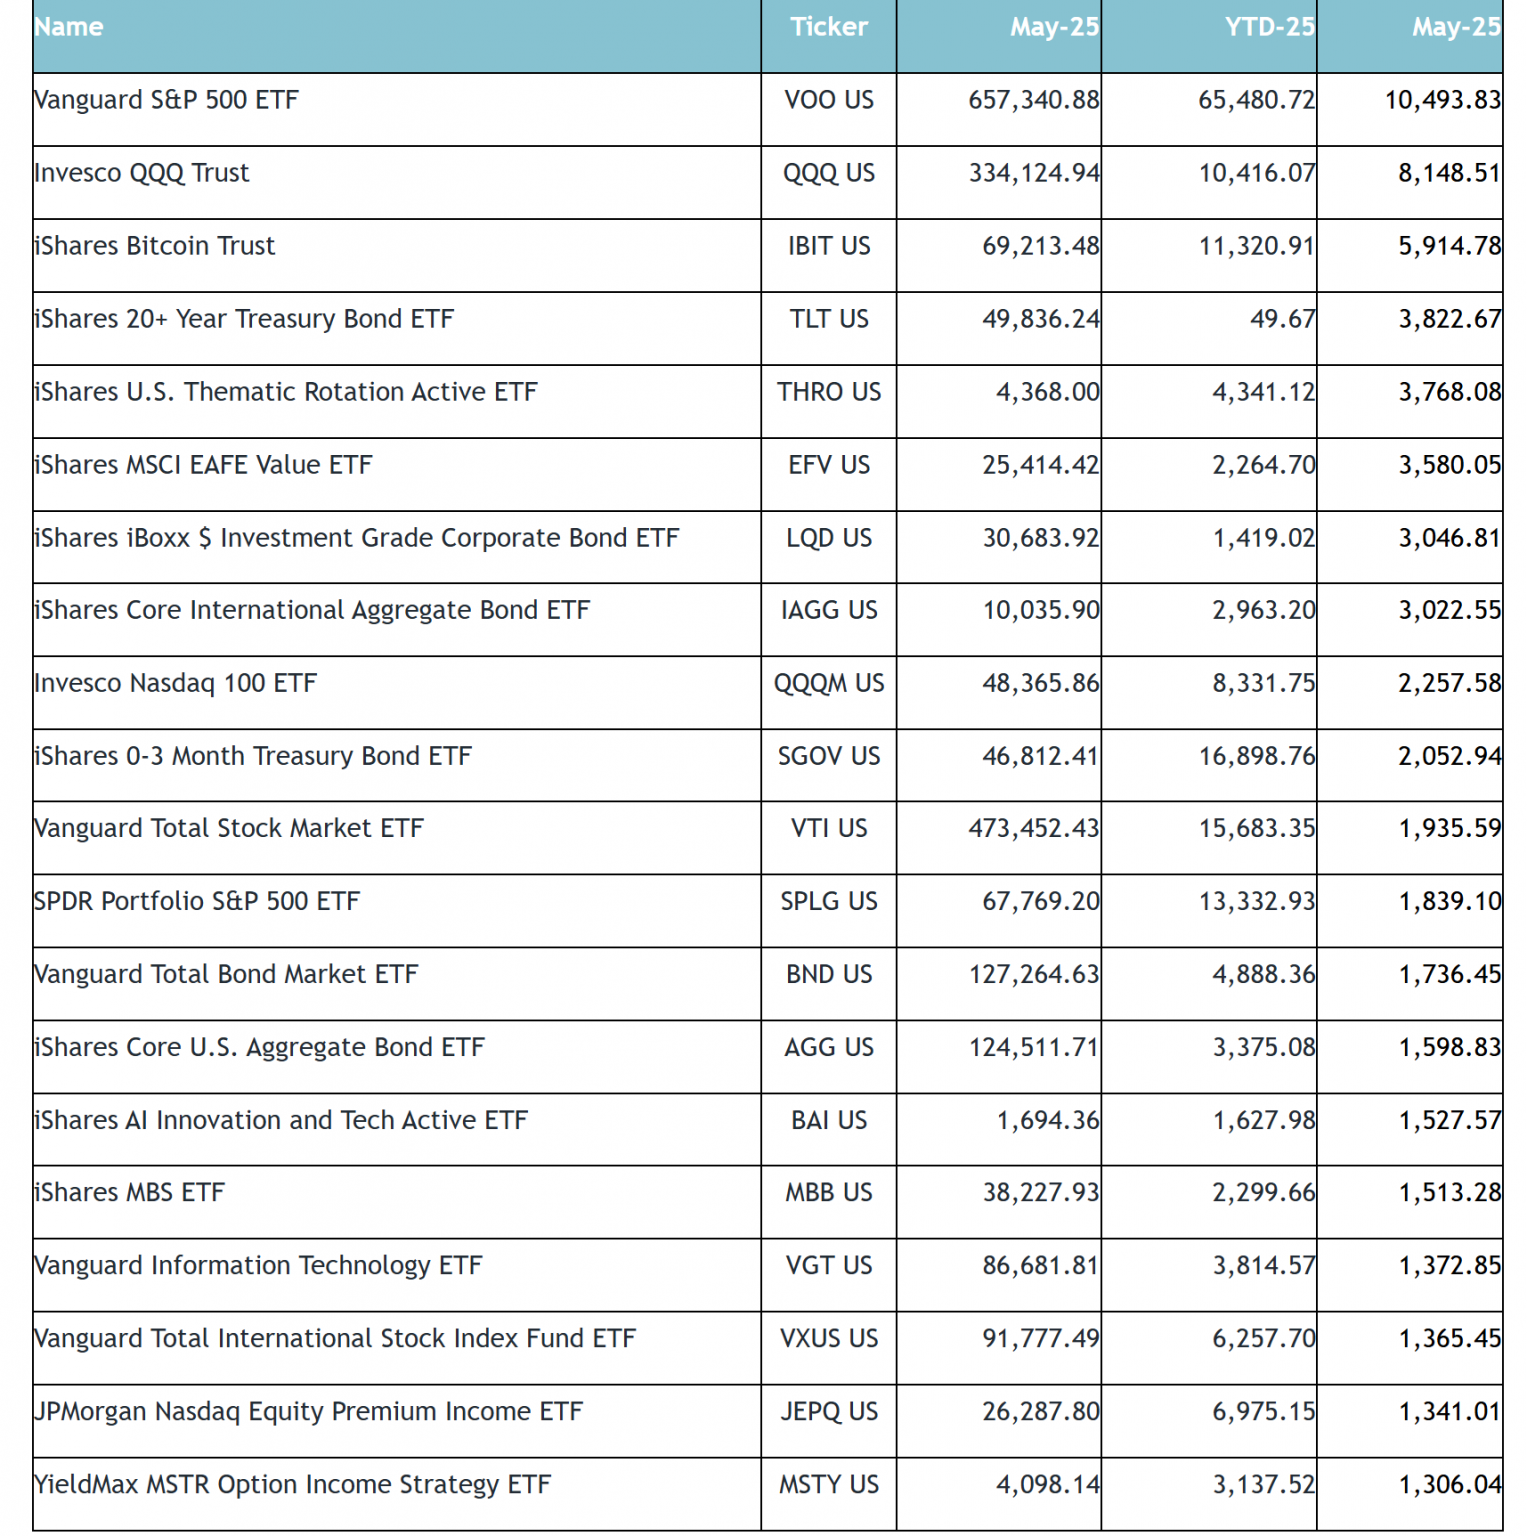This screenshot has height=1536, width=1527.
Task: Select the SPLG US ticker cell
Action: (828, 901)
